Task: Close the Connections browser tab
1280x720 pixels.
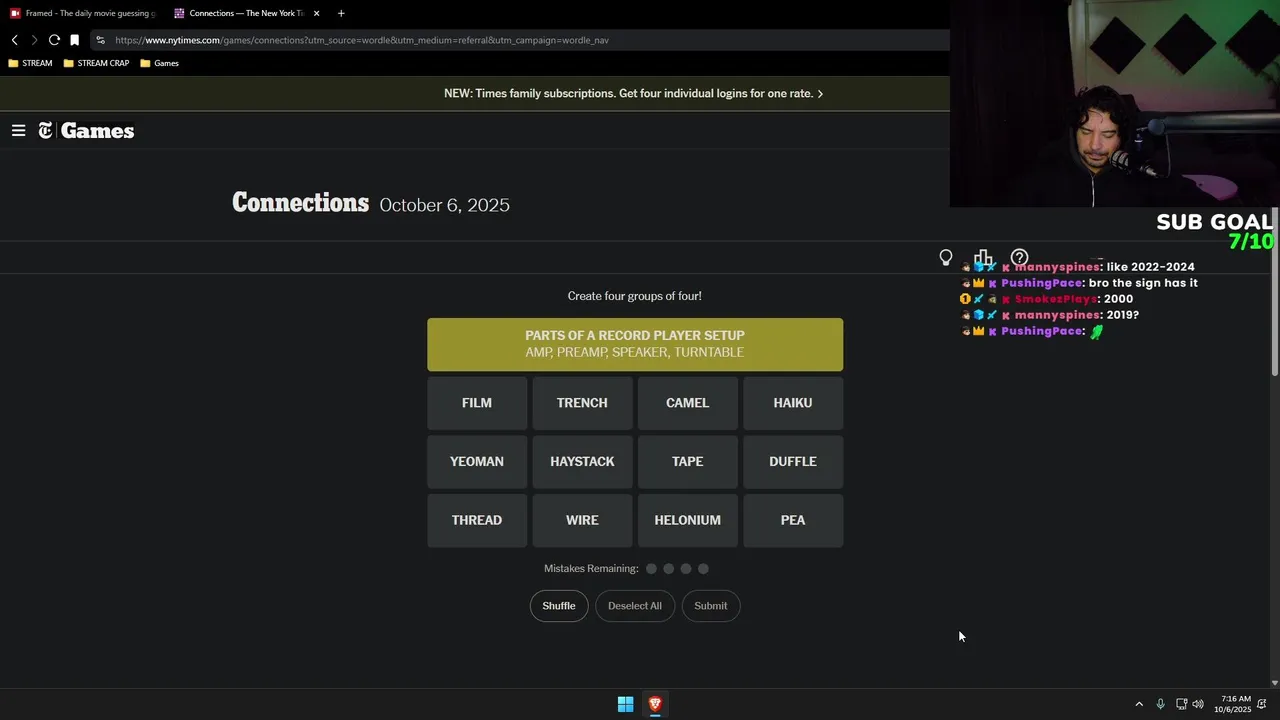Action: point(317,13)
